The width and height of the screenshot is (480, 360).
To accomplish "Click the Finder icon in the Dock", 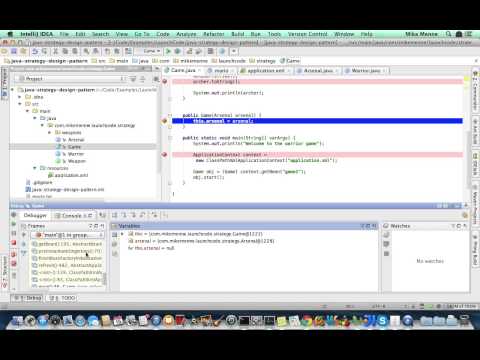I will 17,321.
